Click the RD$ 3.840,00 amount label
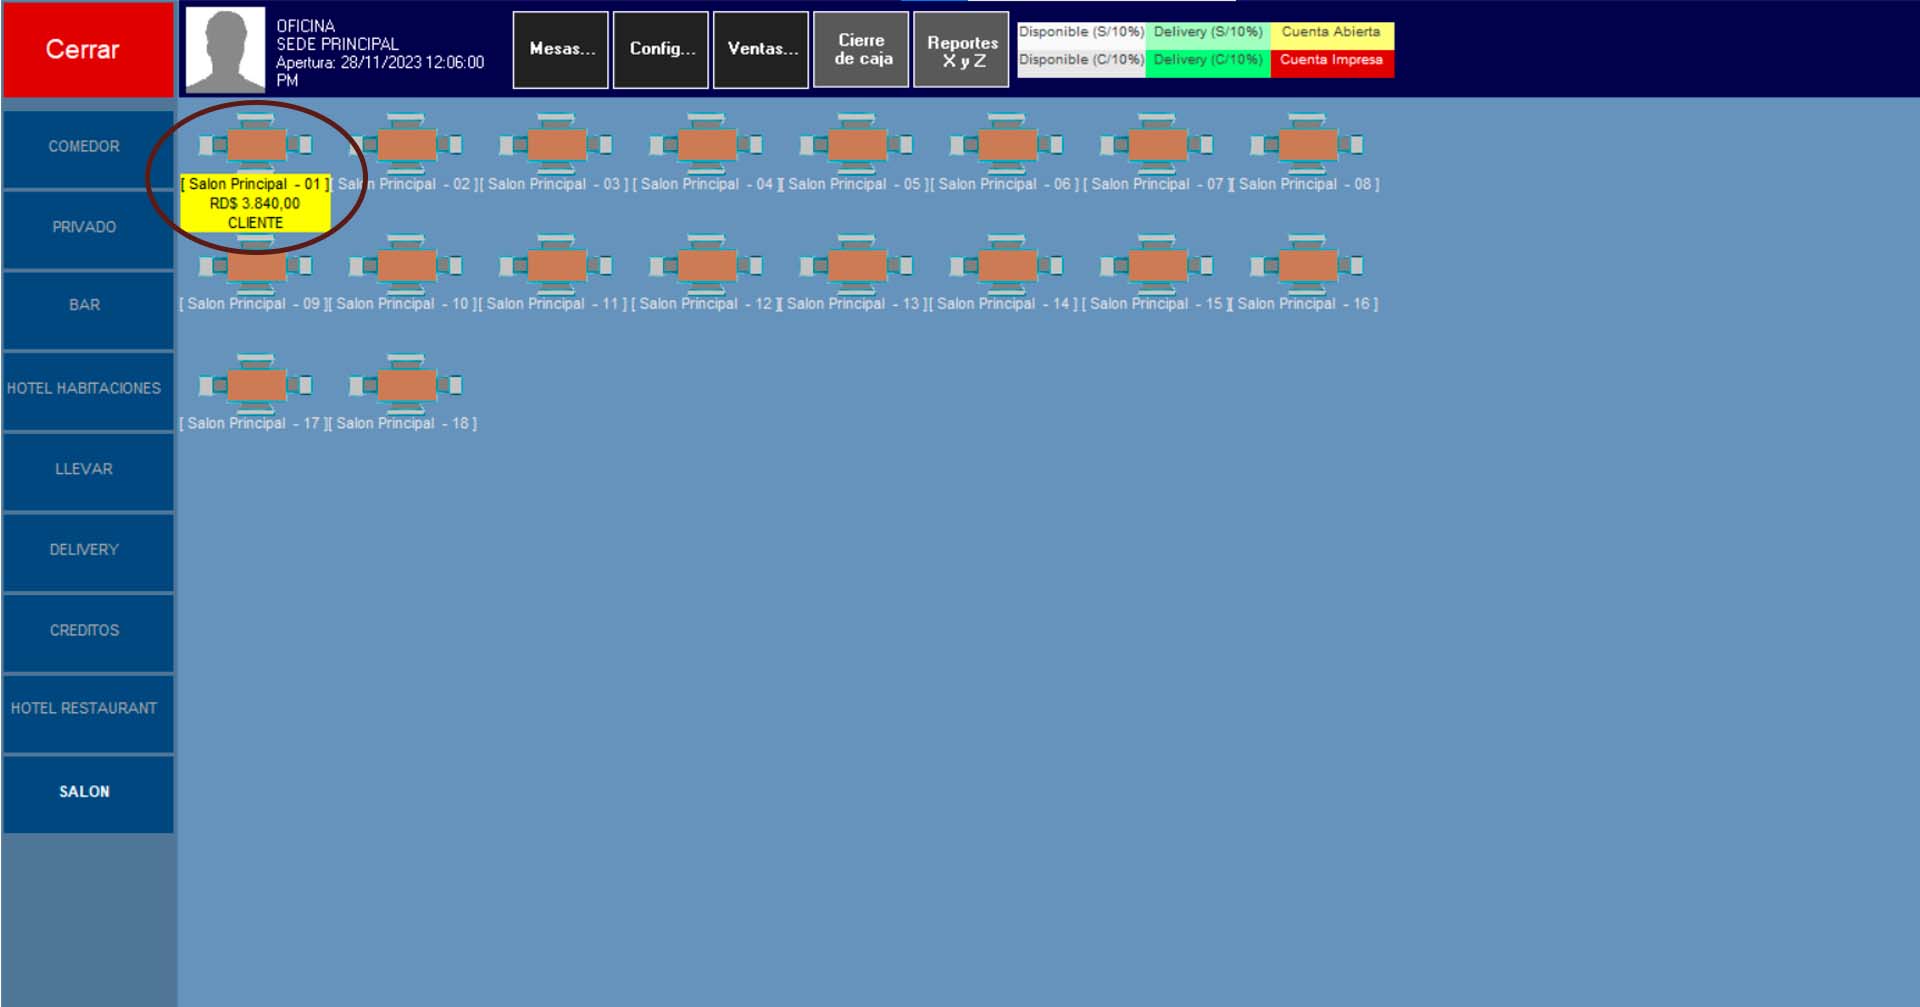 coord(255,203)
